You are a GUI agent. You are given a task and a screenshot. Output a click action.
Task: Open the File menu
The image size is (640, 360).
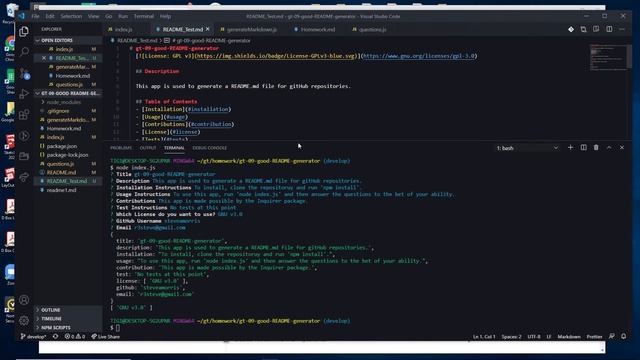pos(36,16)
